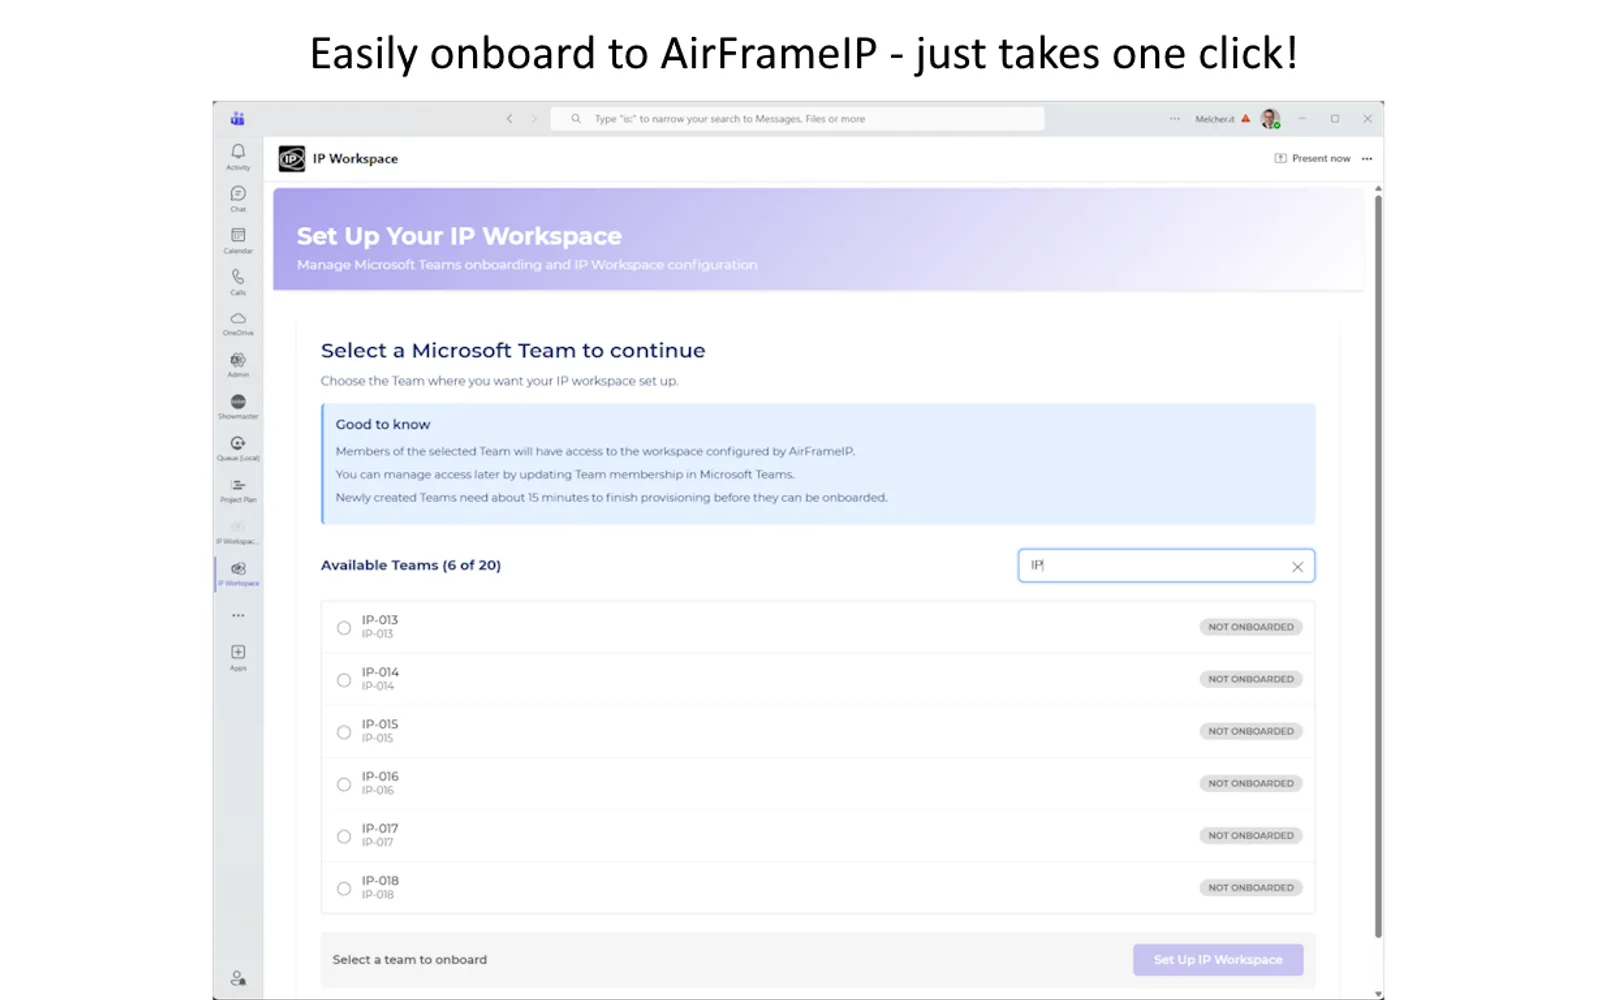Select the IP-018 team radio button
The height and width of the screenshot is (1000, 1600).
(344, 888)
